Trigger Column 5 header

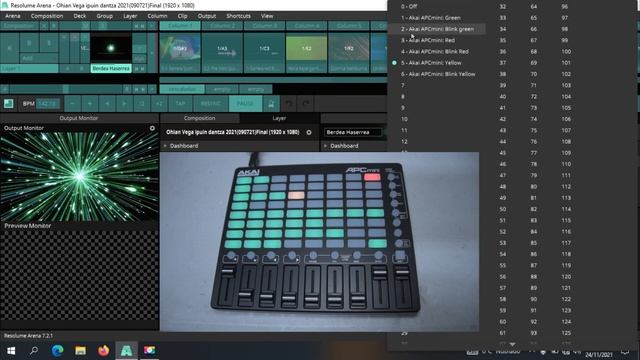[349, 26]
